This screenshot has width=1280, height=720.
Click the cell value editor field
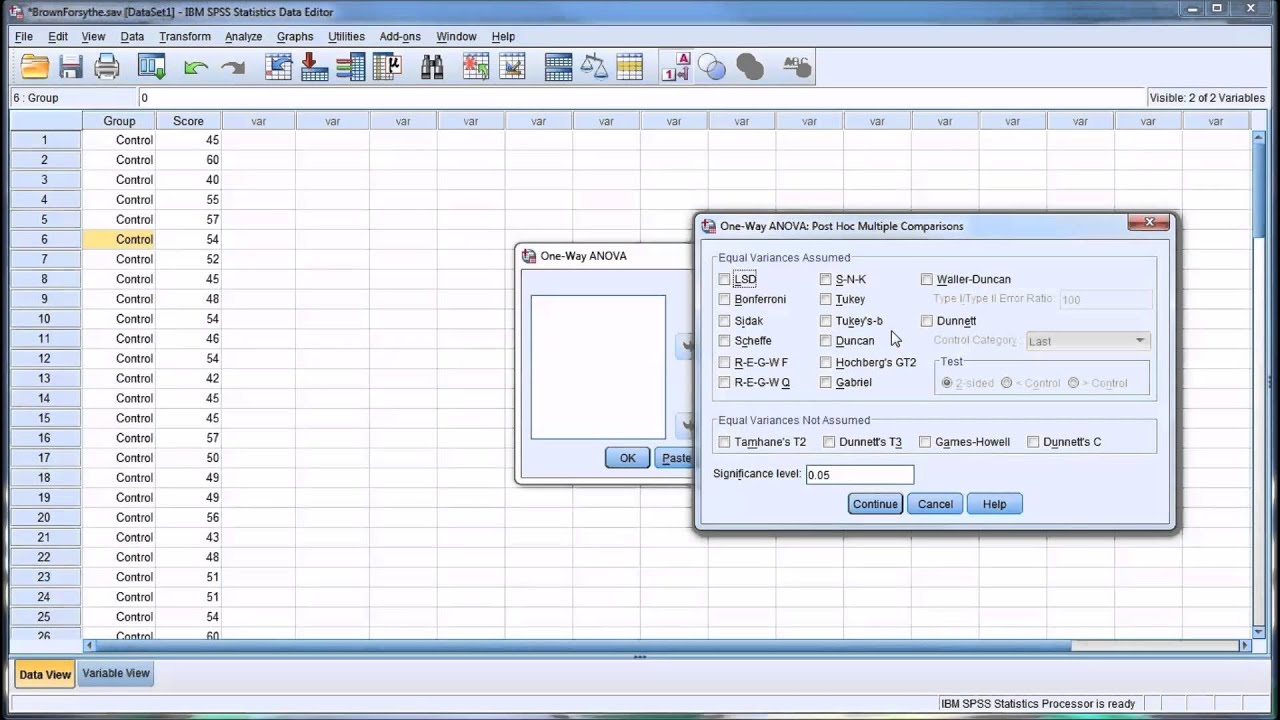click(x=642, y=98)
